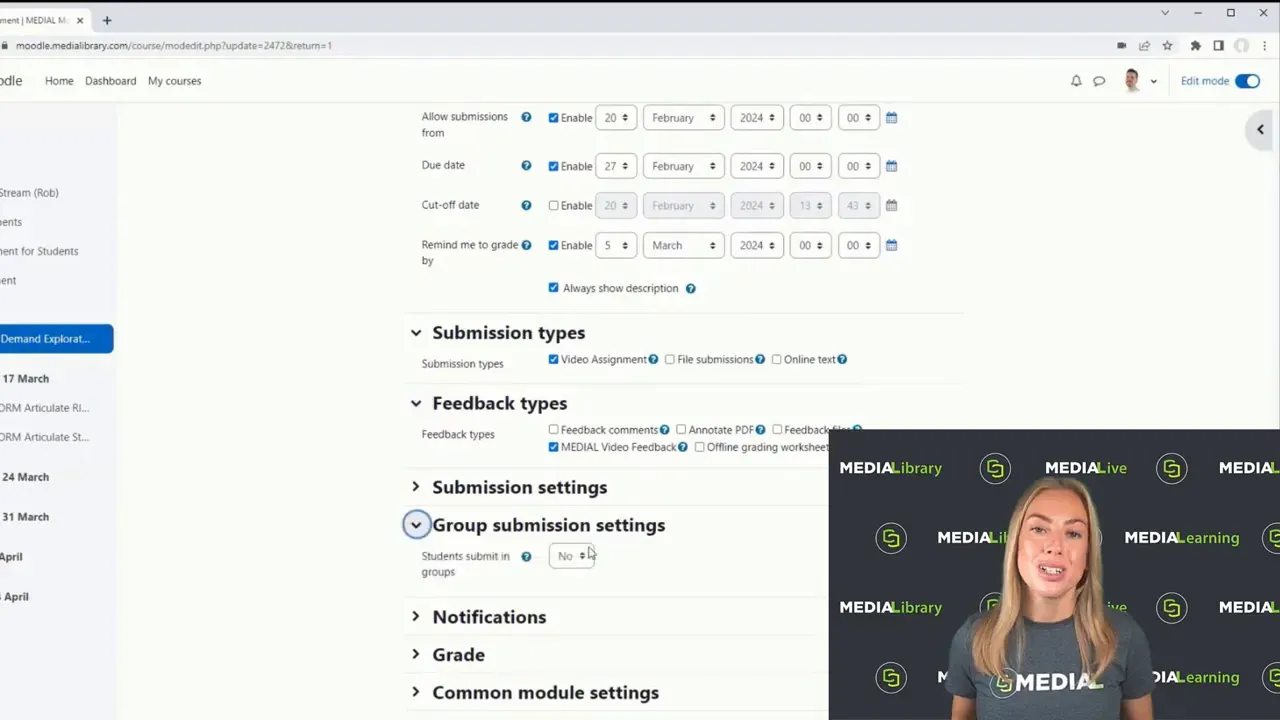Go to Home in top navigation
Viewport: 1280px width, 720px height.
click(59, 81)
